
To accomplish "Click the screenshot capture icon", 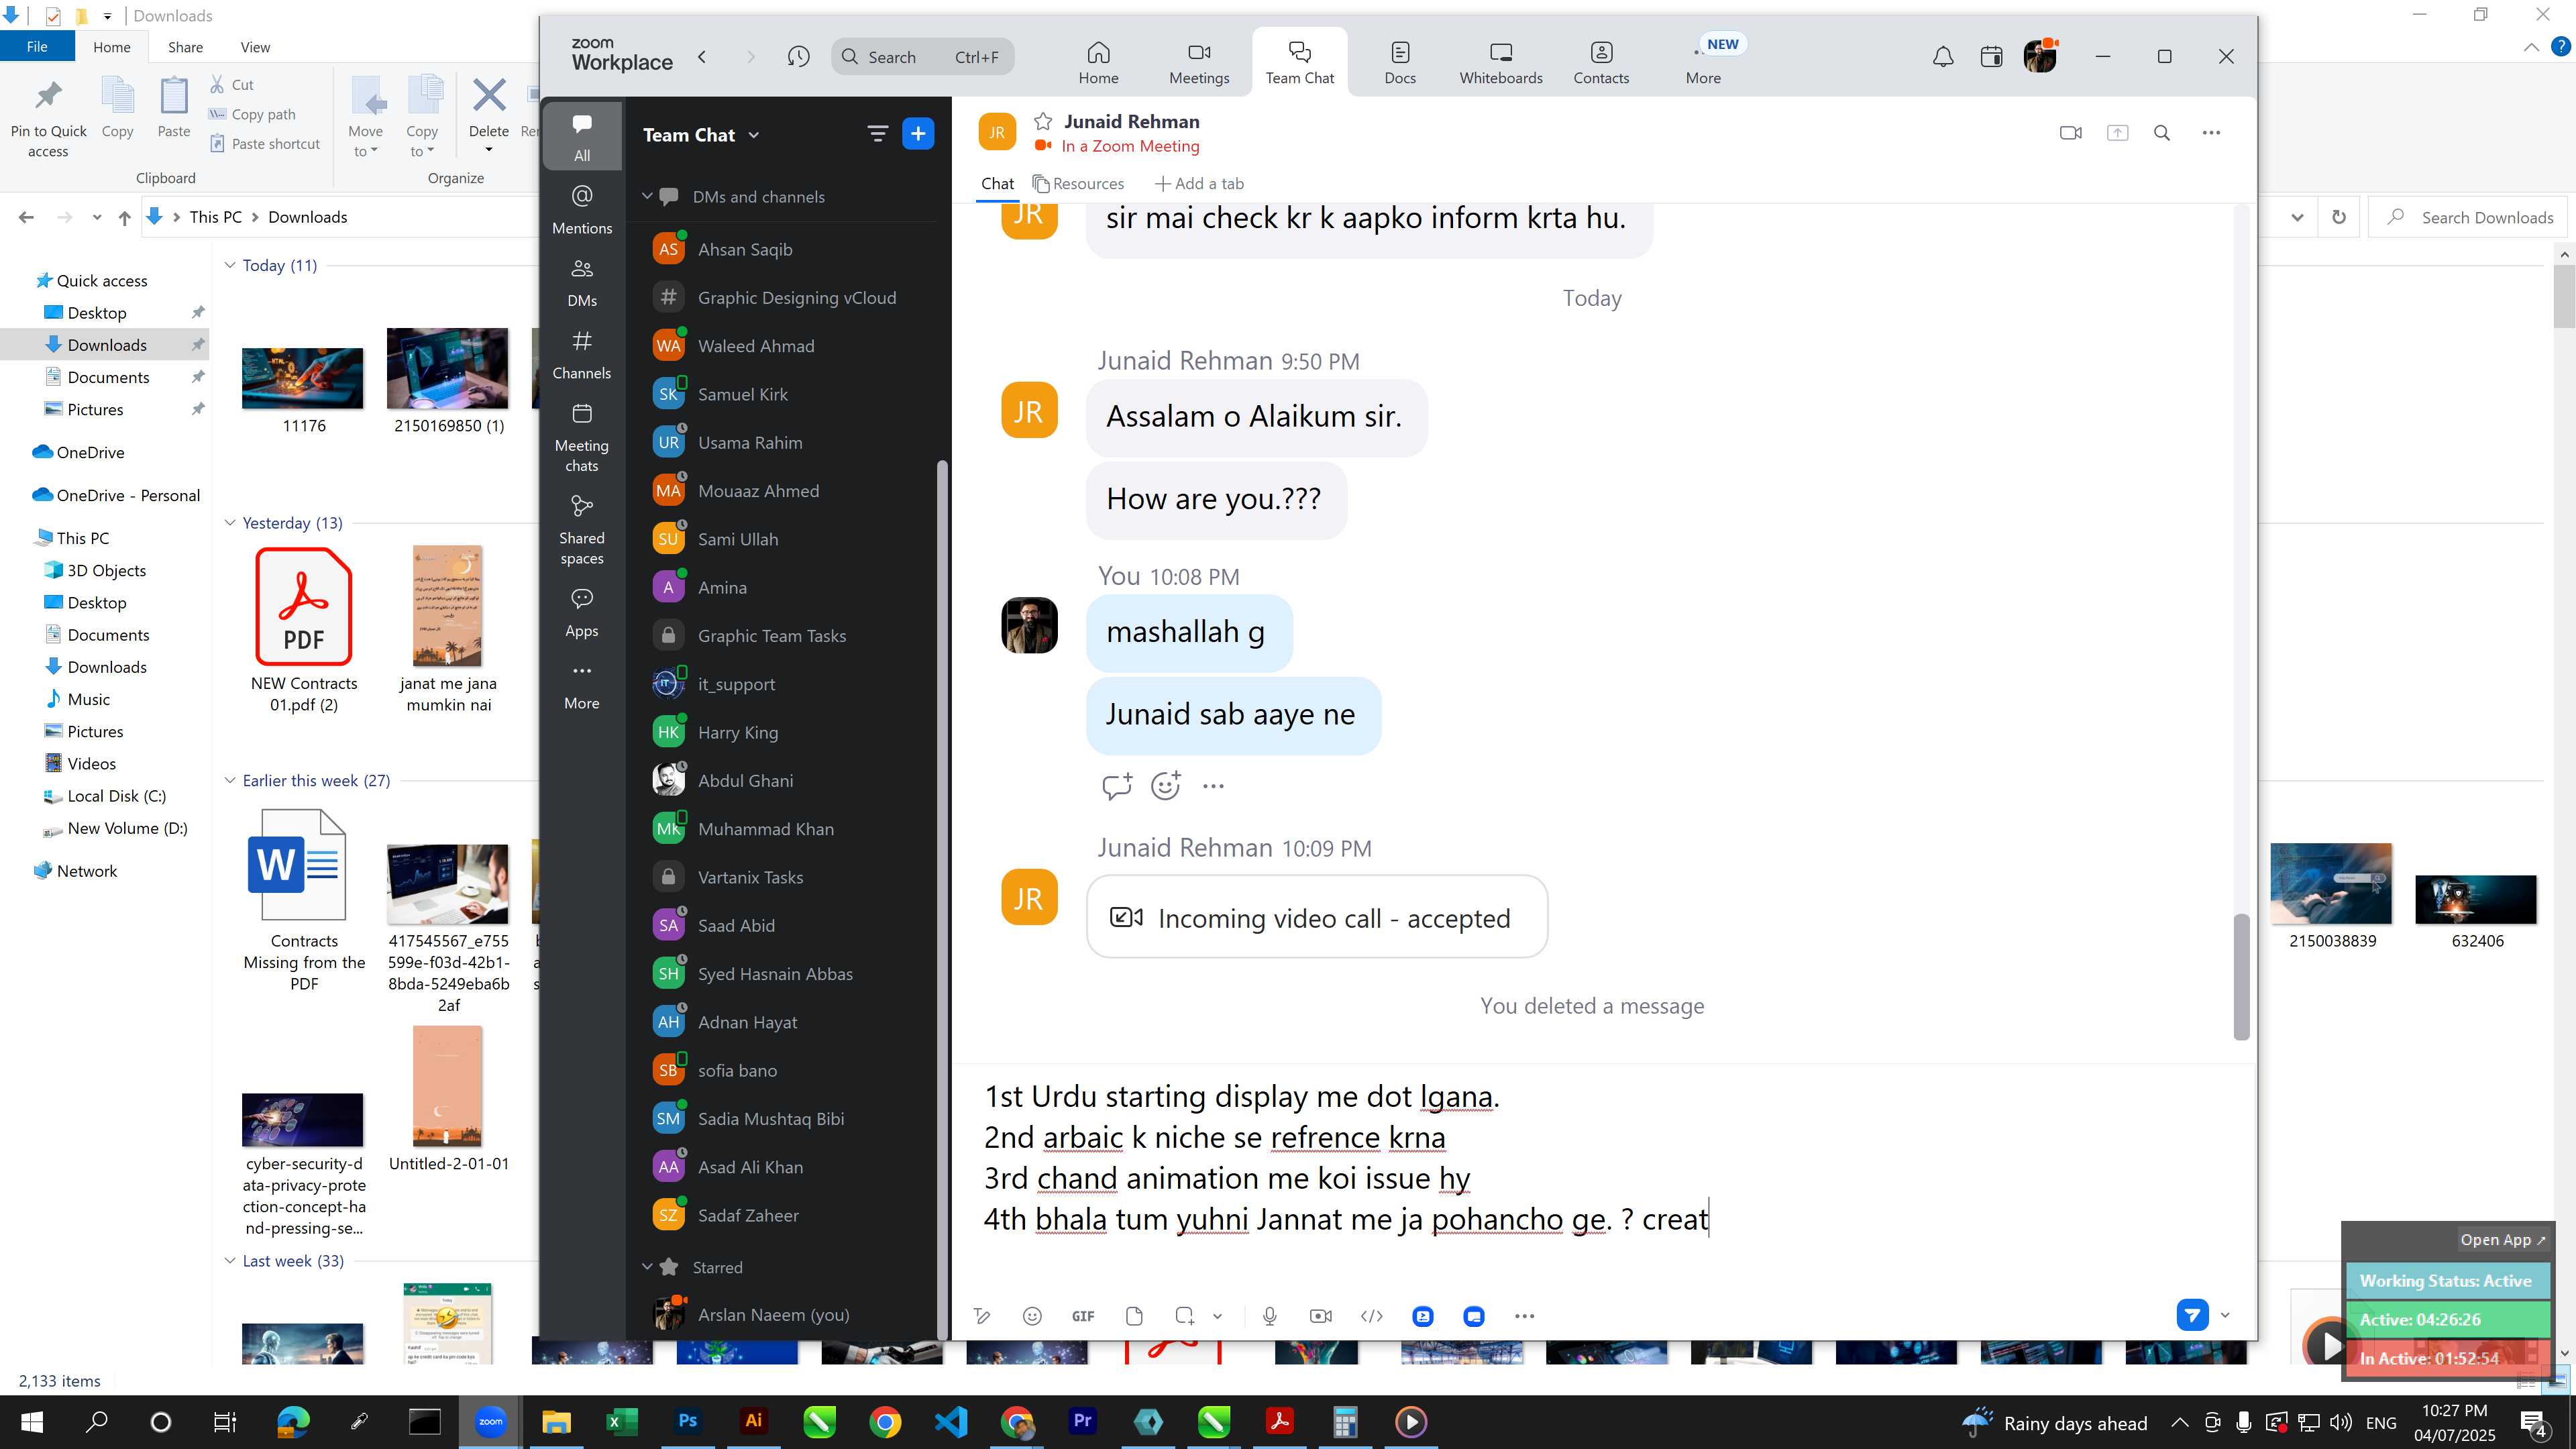I will (1184, 1316).
